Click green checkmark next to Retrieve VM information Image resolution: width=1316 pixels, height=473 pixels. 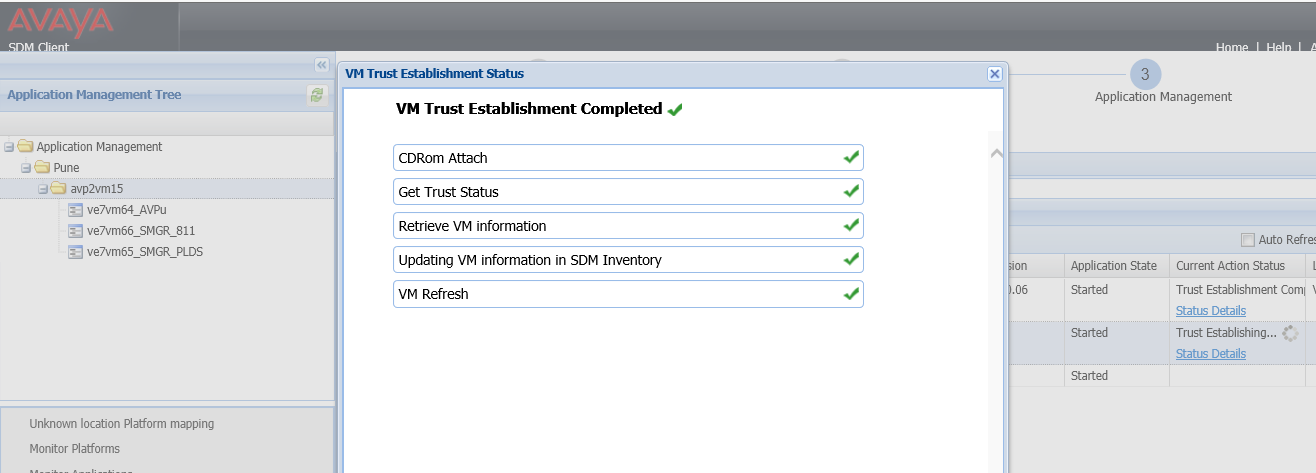pos(852,225)
